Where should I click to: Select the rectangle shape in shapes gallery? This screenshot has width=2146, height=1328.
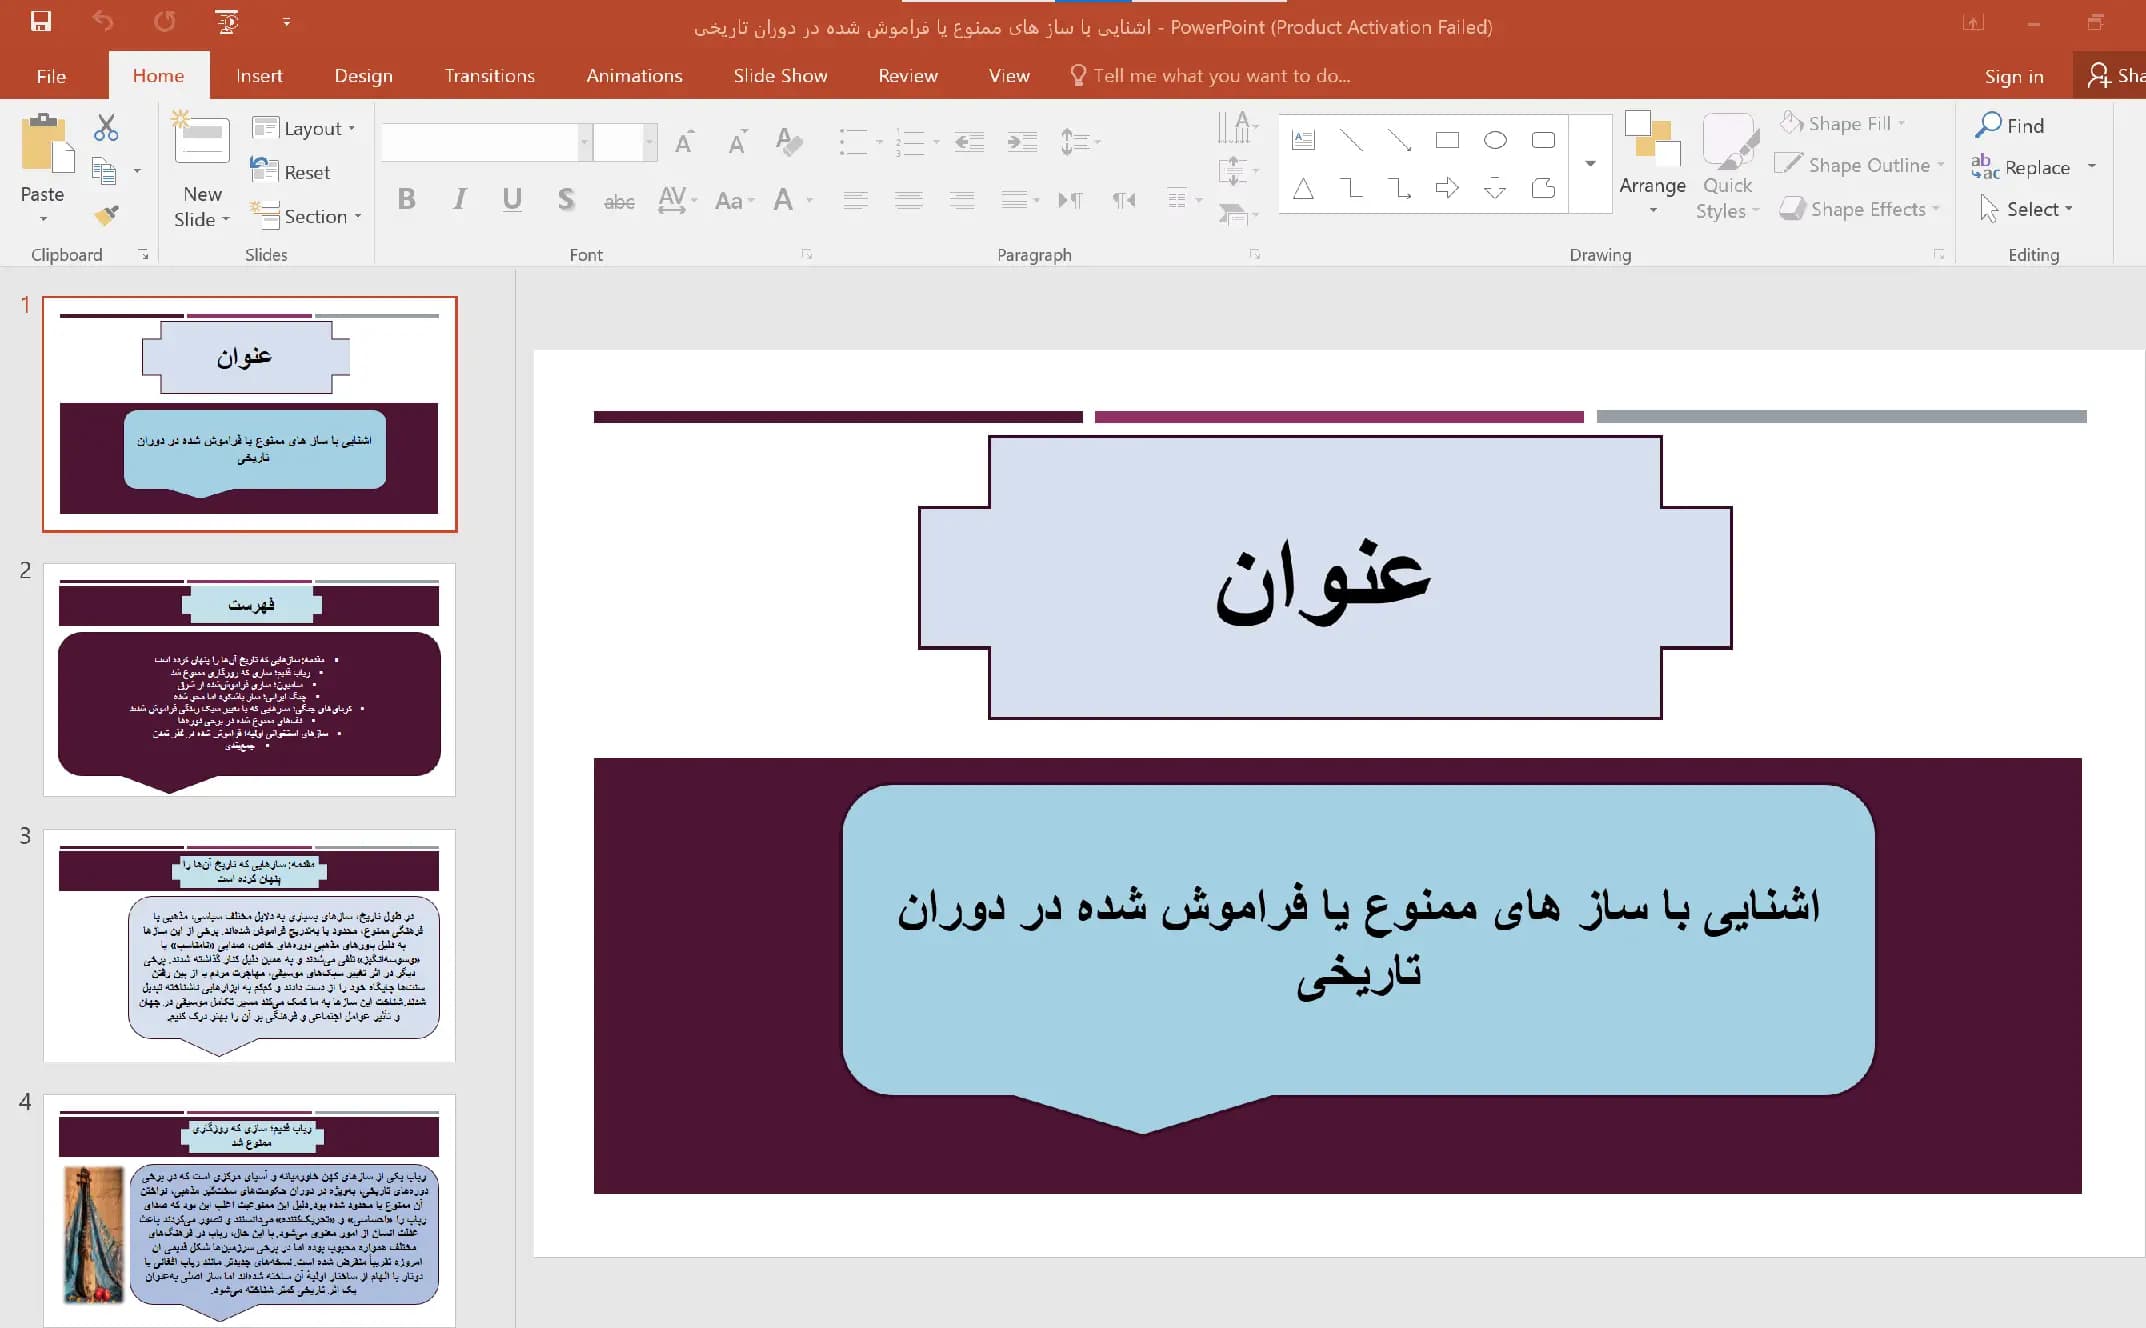point(1447,140)
